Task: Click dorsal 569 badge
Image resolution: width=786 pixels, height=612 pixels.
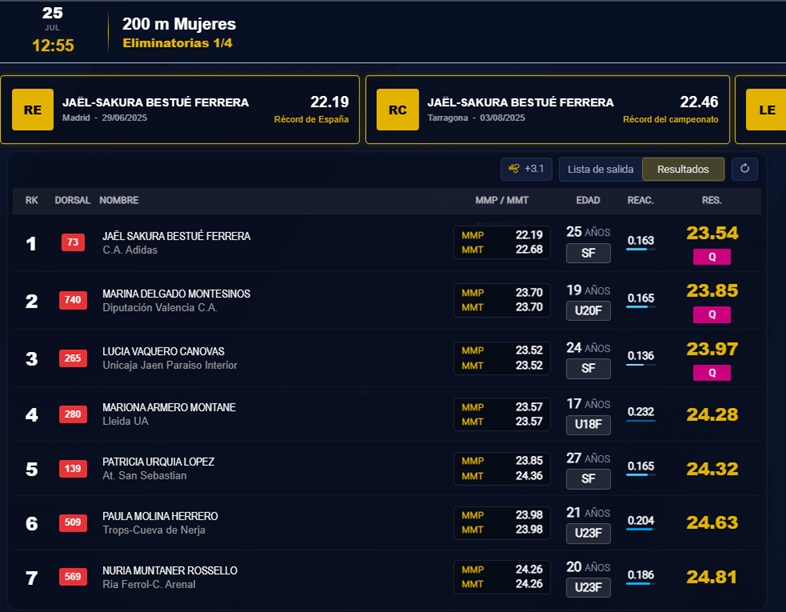Action: click(x=73, y=576)
